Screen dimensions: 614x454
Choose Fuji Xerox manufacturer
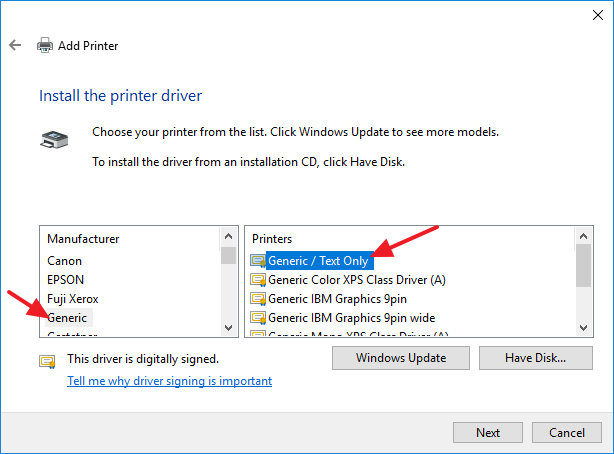[x=72, y=299]
